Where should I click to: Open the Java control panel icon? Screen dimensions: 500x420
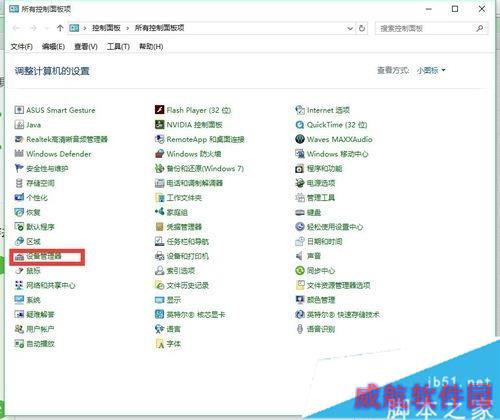[19, 125]
